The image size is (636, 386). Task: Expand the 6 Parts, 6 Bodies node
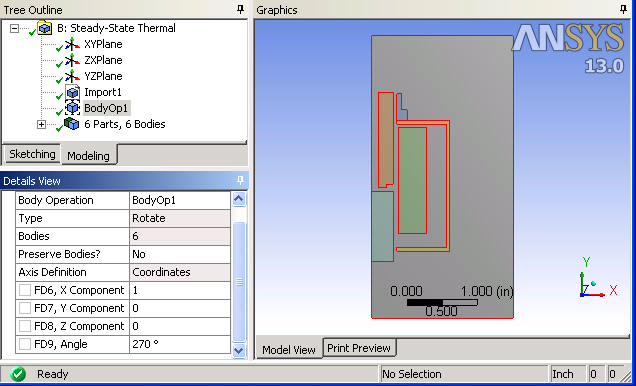pyautogui.click(x=41, y=124)
